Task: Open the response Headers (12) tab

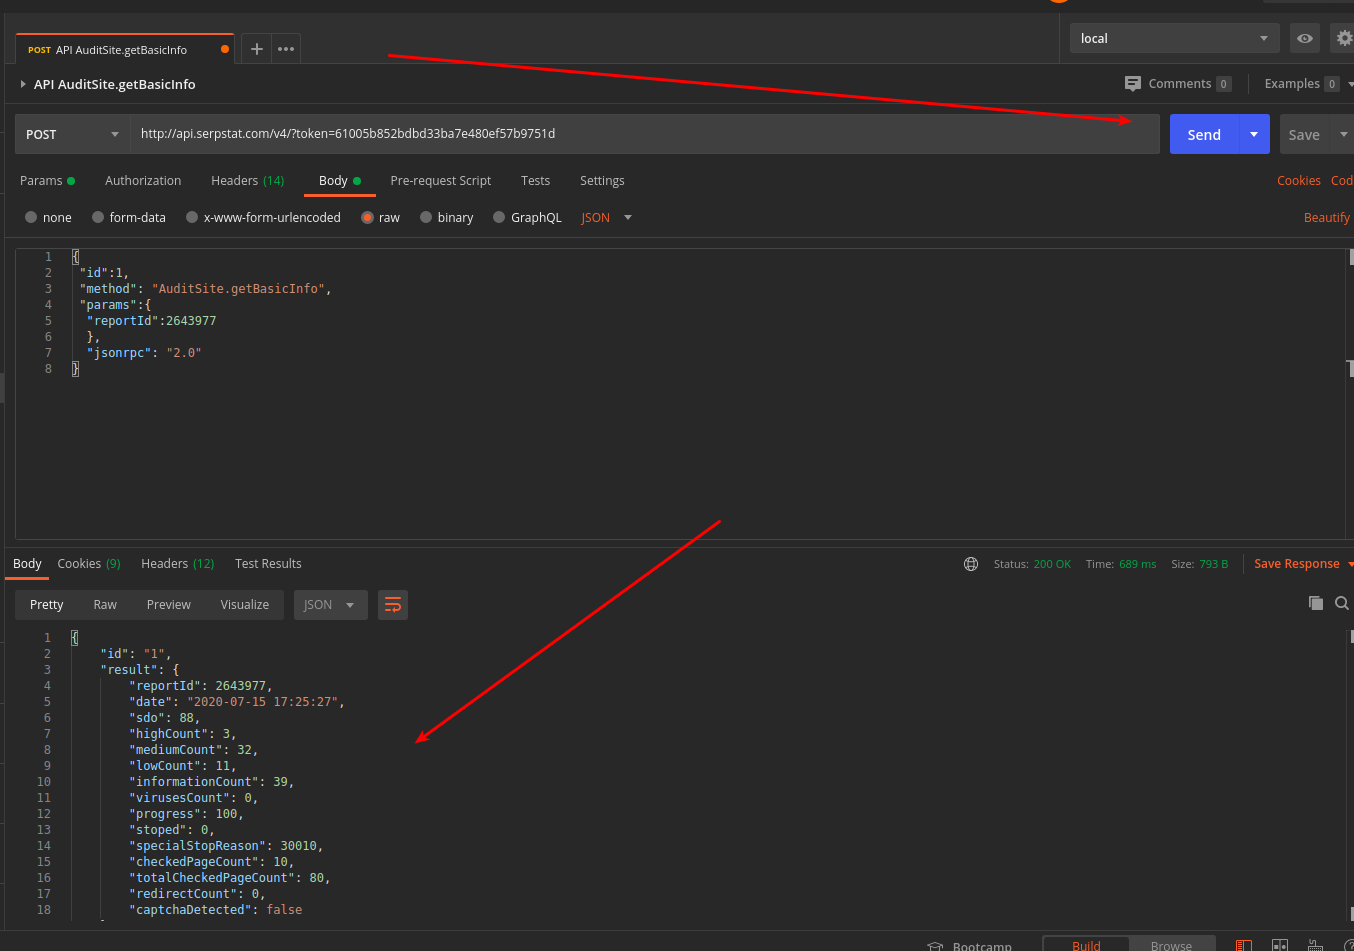Action: coord(178,564)
